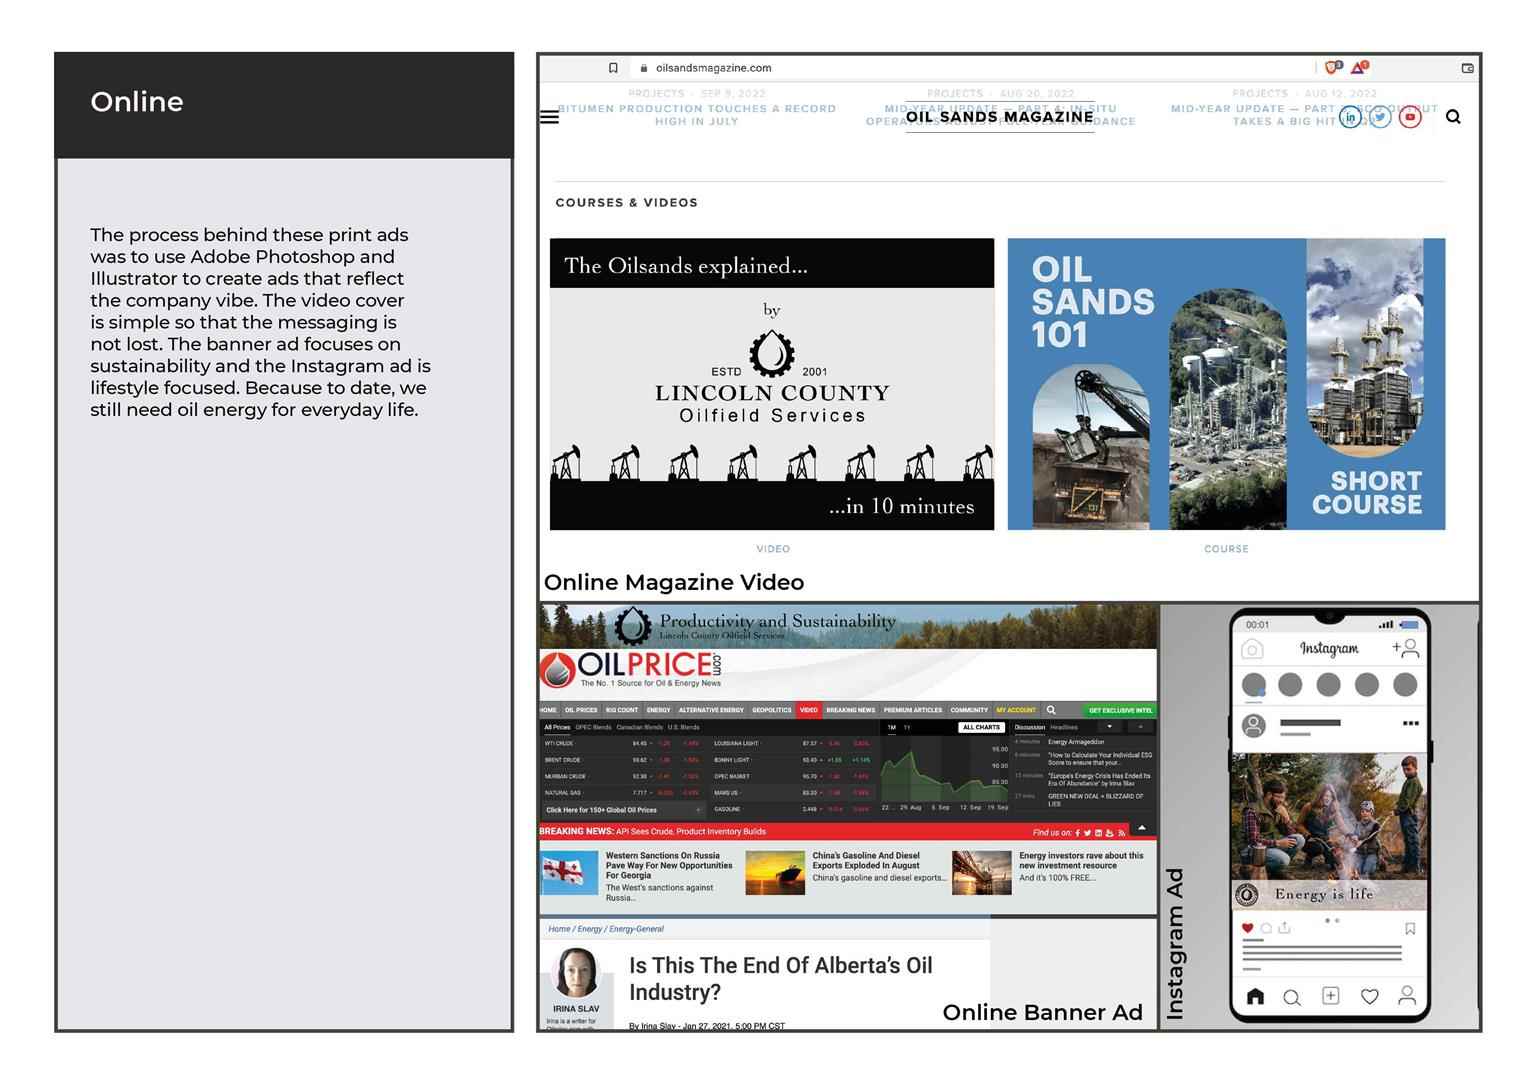Tap the share icon under the post

click(1285, 928)
